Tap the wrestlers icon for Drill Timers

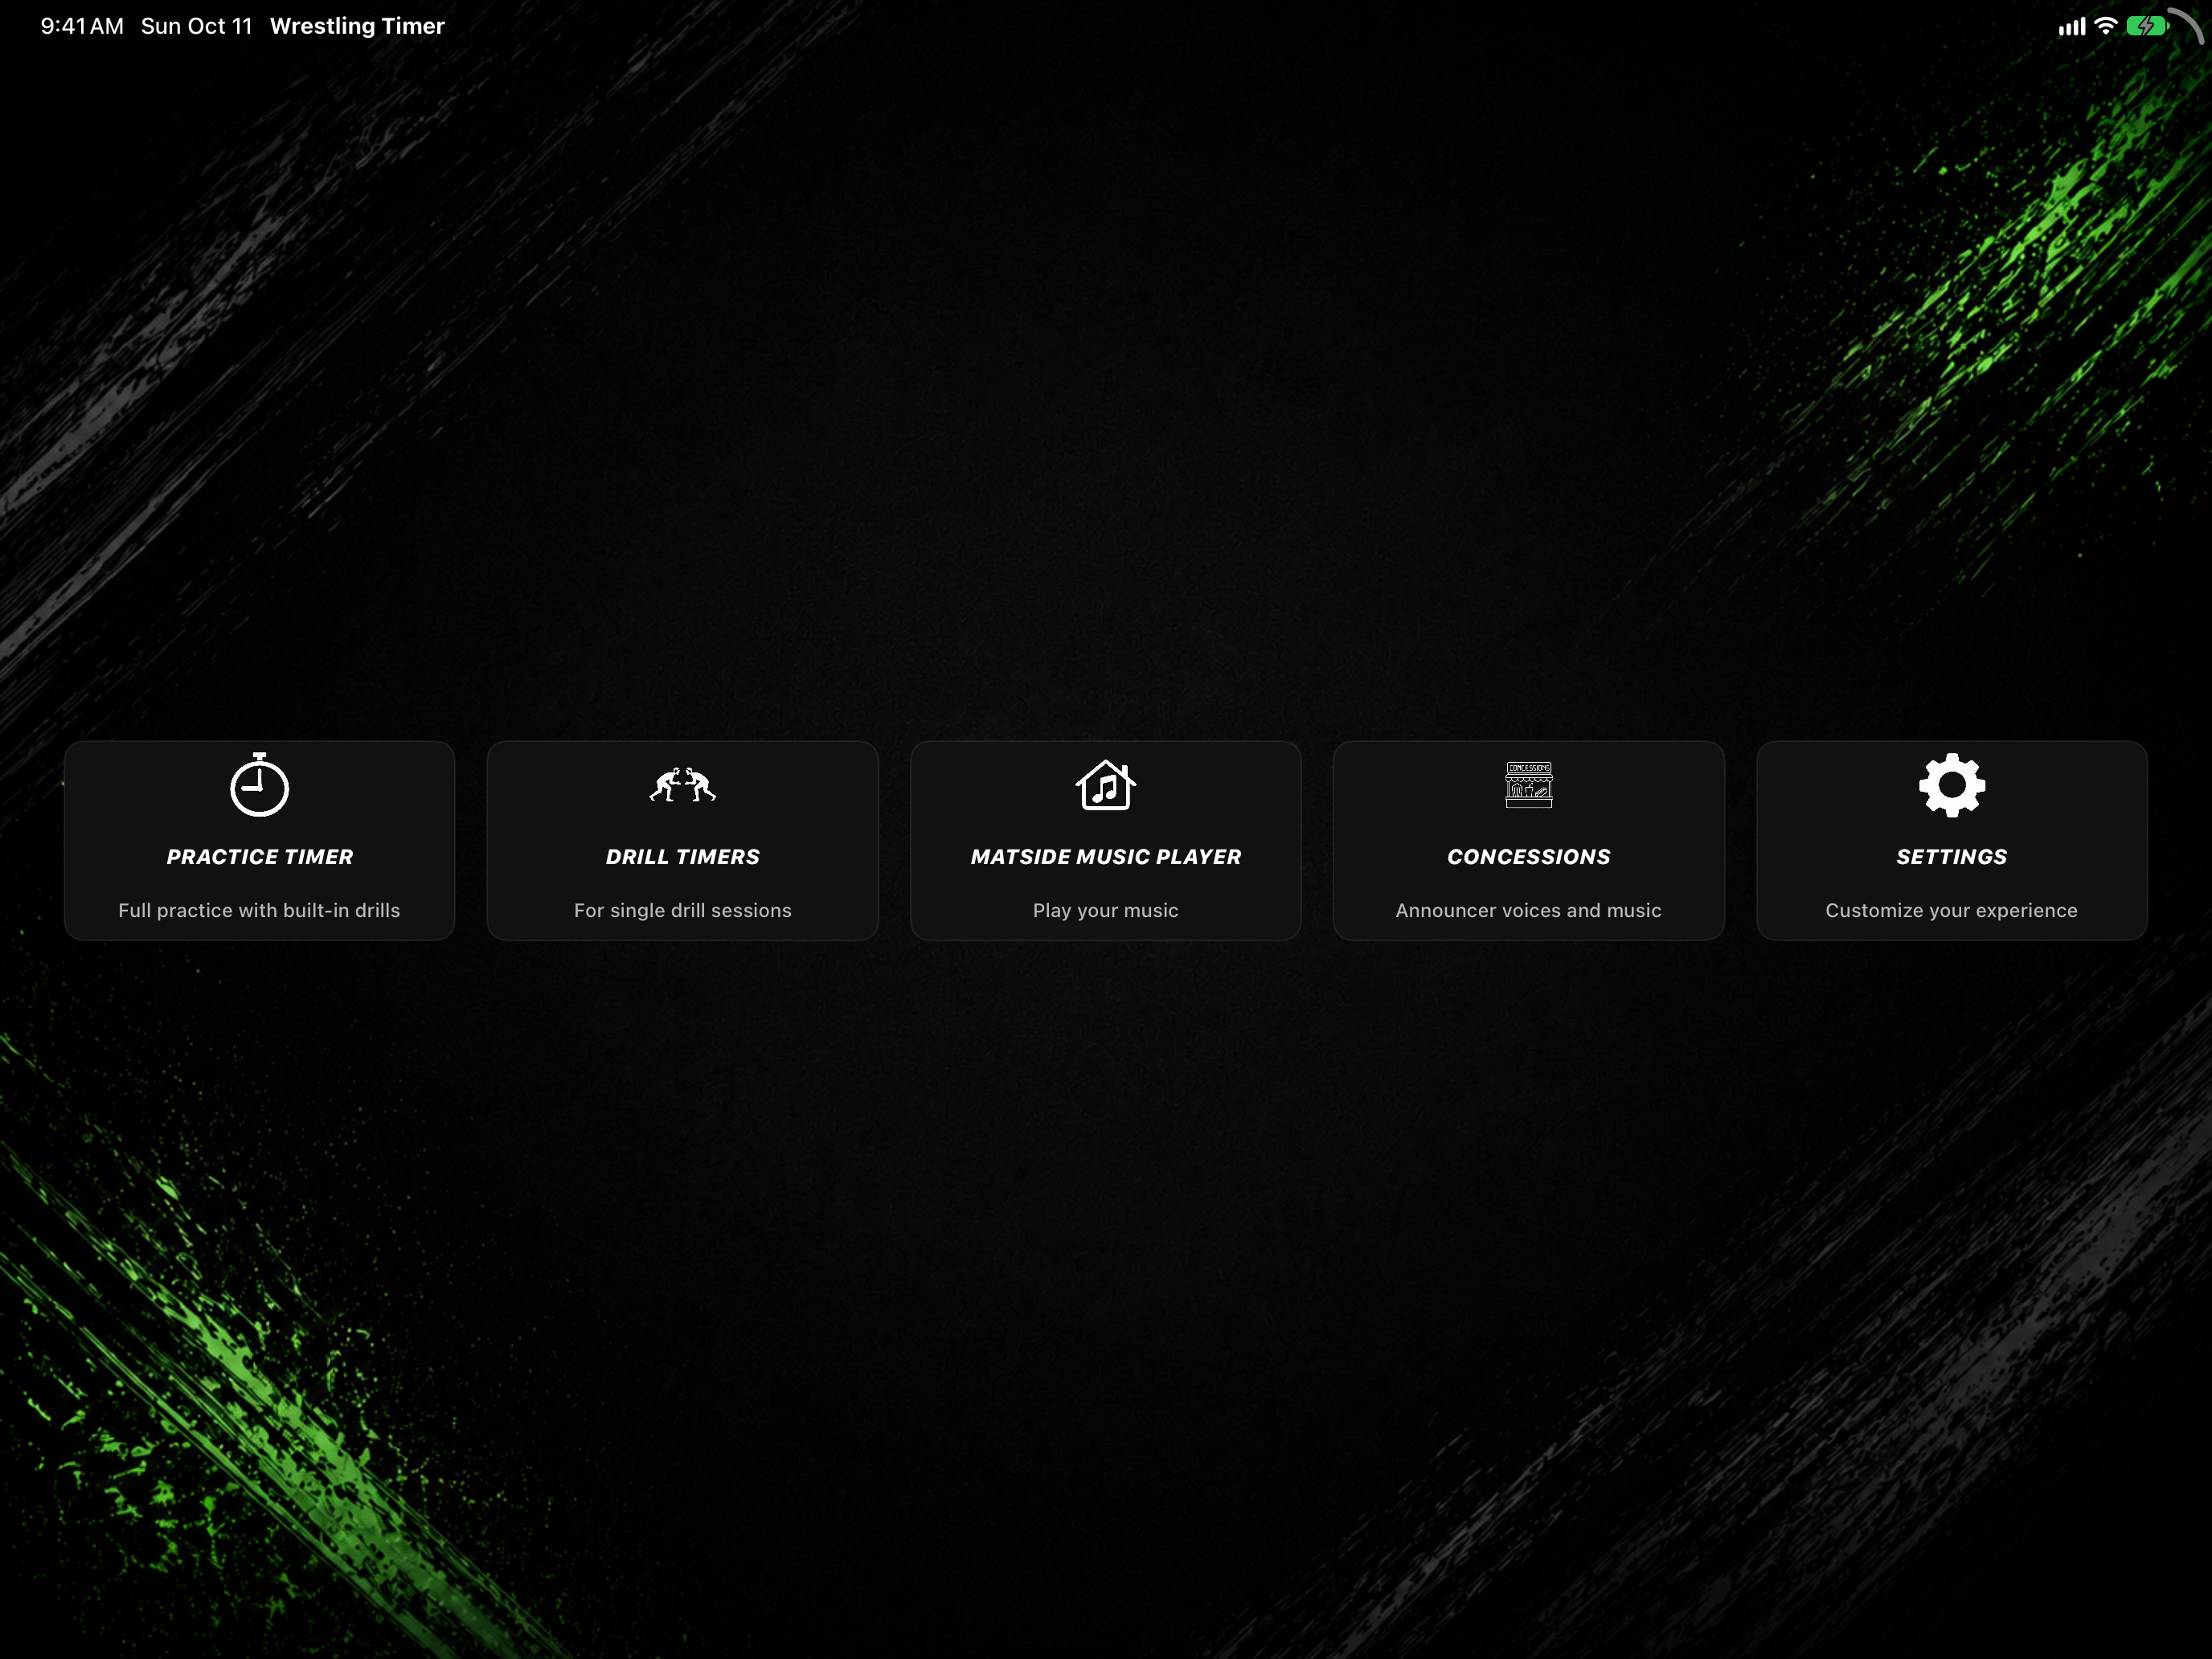[682, 785]
